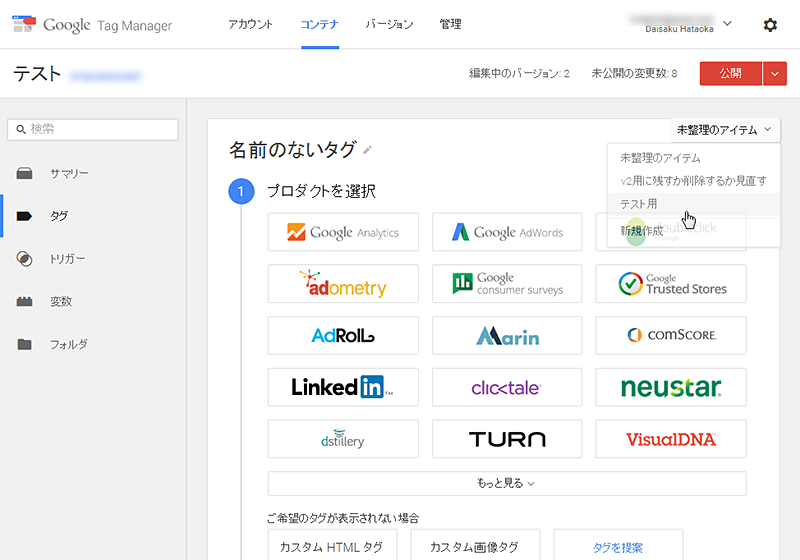Follow the タグを提案 link

pos(618,547)
